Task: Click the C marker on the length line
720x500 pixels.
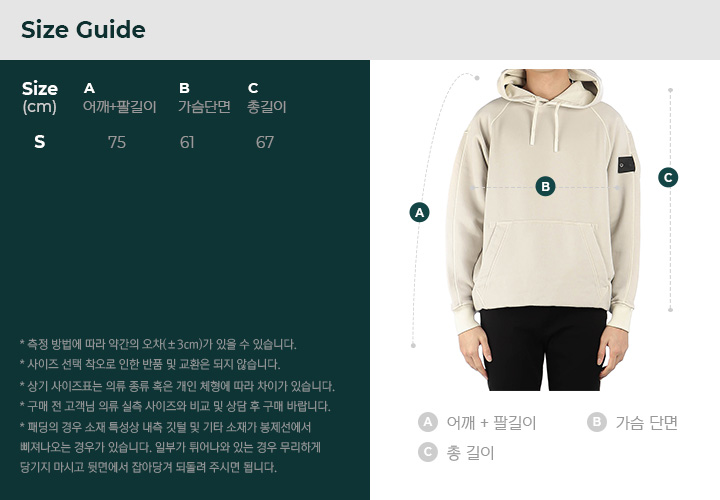Action: (x=668, y=177)
